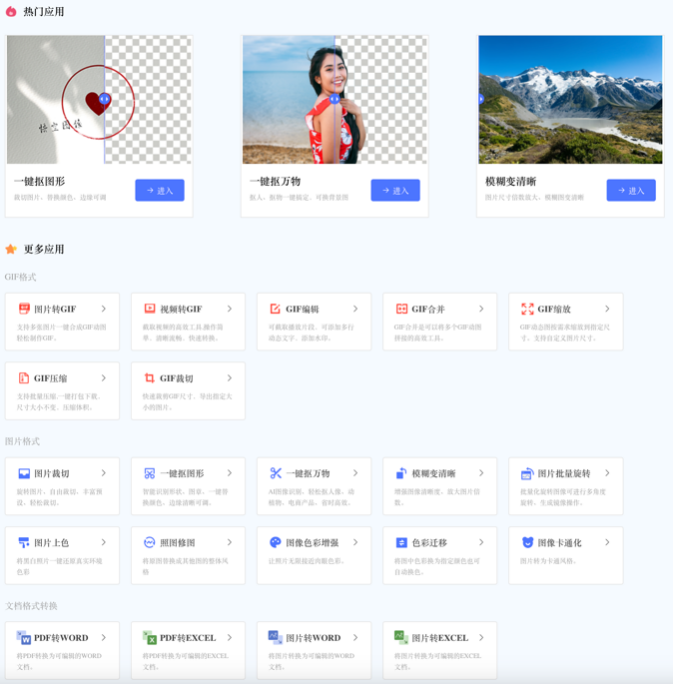Open PDF转WORD via its chevron arrow
The width and height of the screenshot is (673, 684).
click(x=103, y=638)
